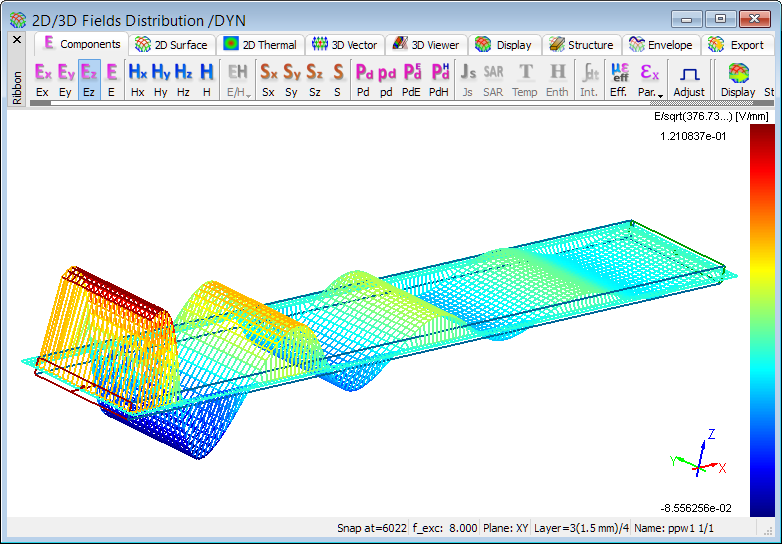782x544 pixels.
Task: Toggle total H field magnitude display
Action: pyautogui.click(x=206, y=79)
